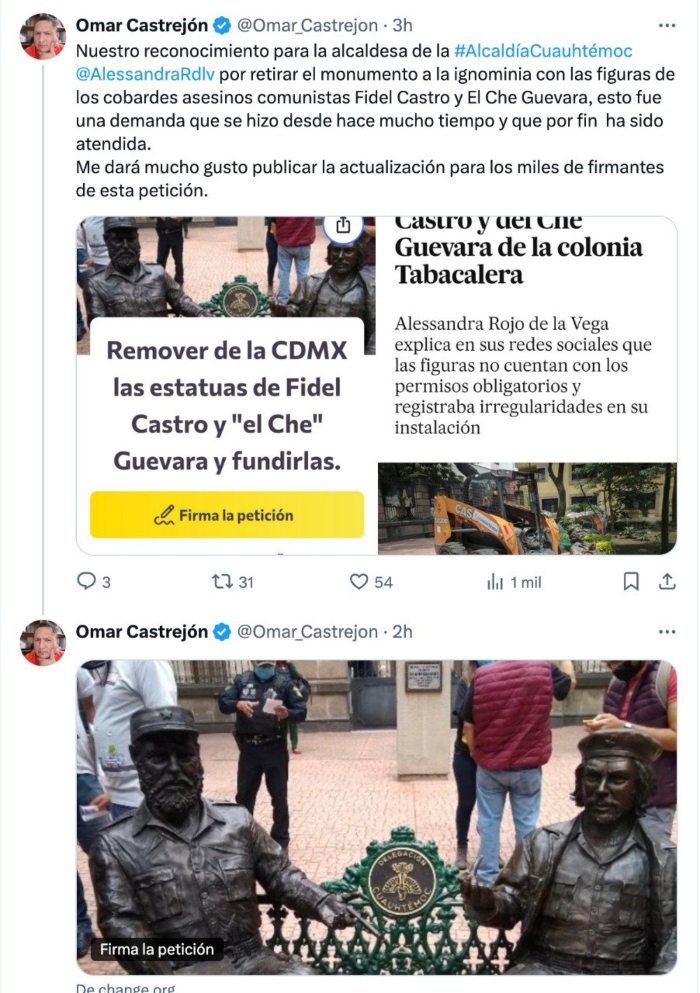This screenshot has width=700, height=993.
Task: View the analytics icon showing 1 mil
Action: coord(495,582)
